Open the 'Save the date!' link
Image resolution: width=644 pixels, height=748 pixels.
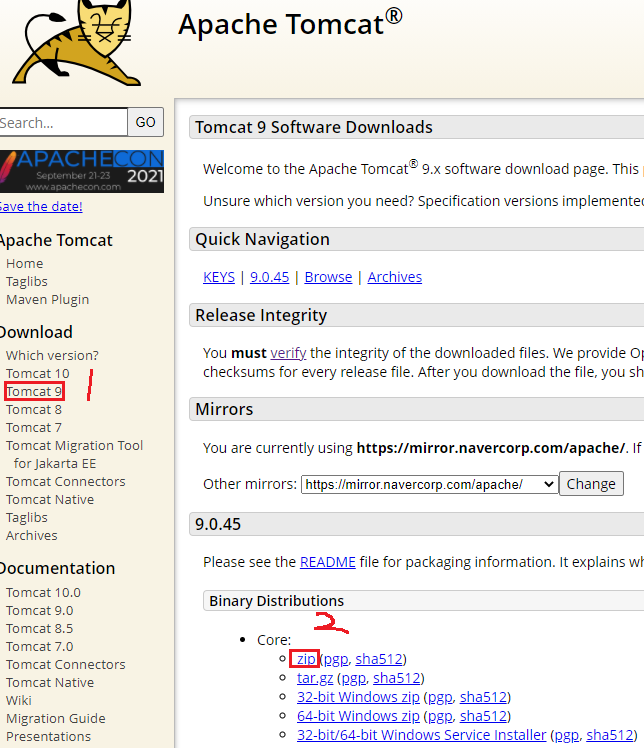[41, 207]
